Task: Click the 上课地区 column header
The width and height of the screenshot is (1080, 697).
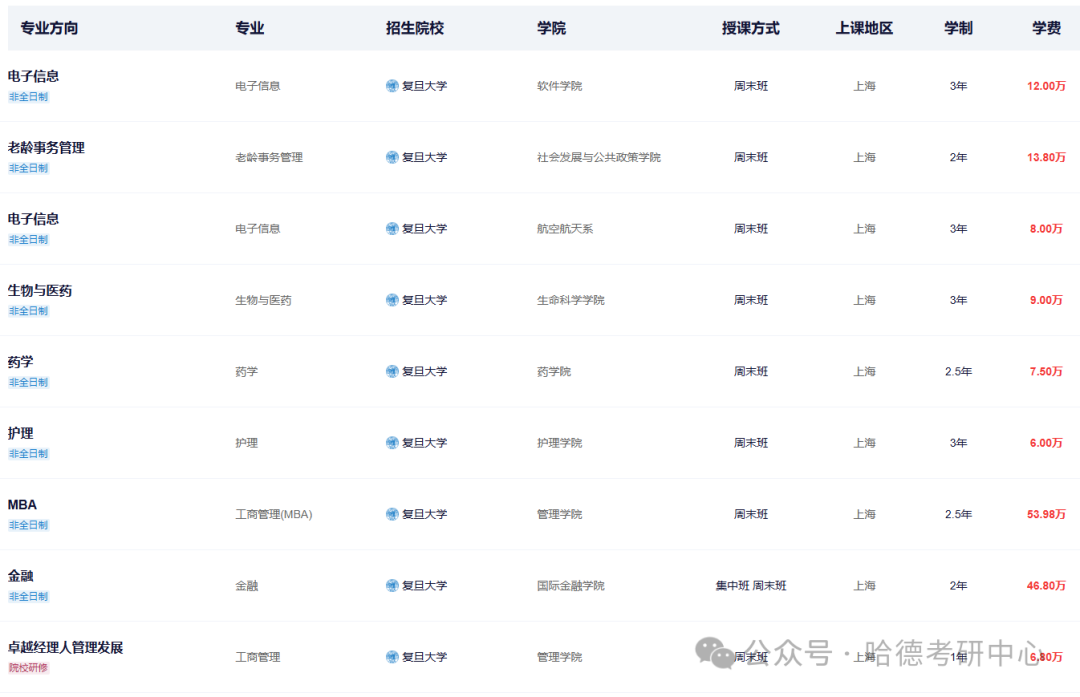Action: (864, 28)
